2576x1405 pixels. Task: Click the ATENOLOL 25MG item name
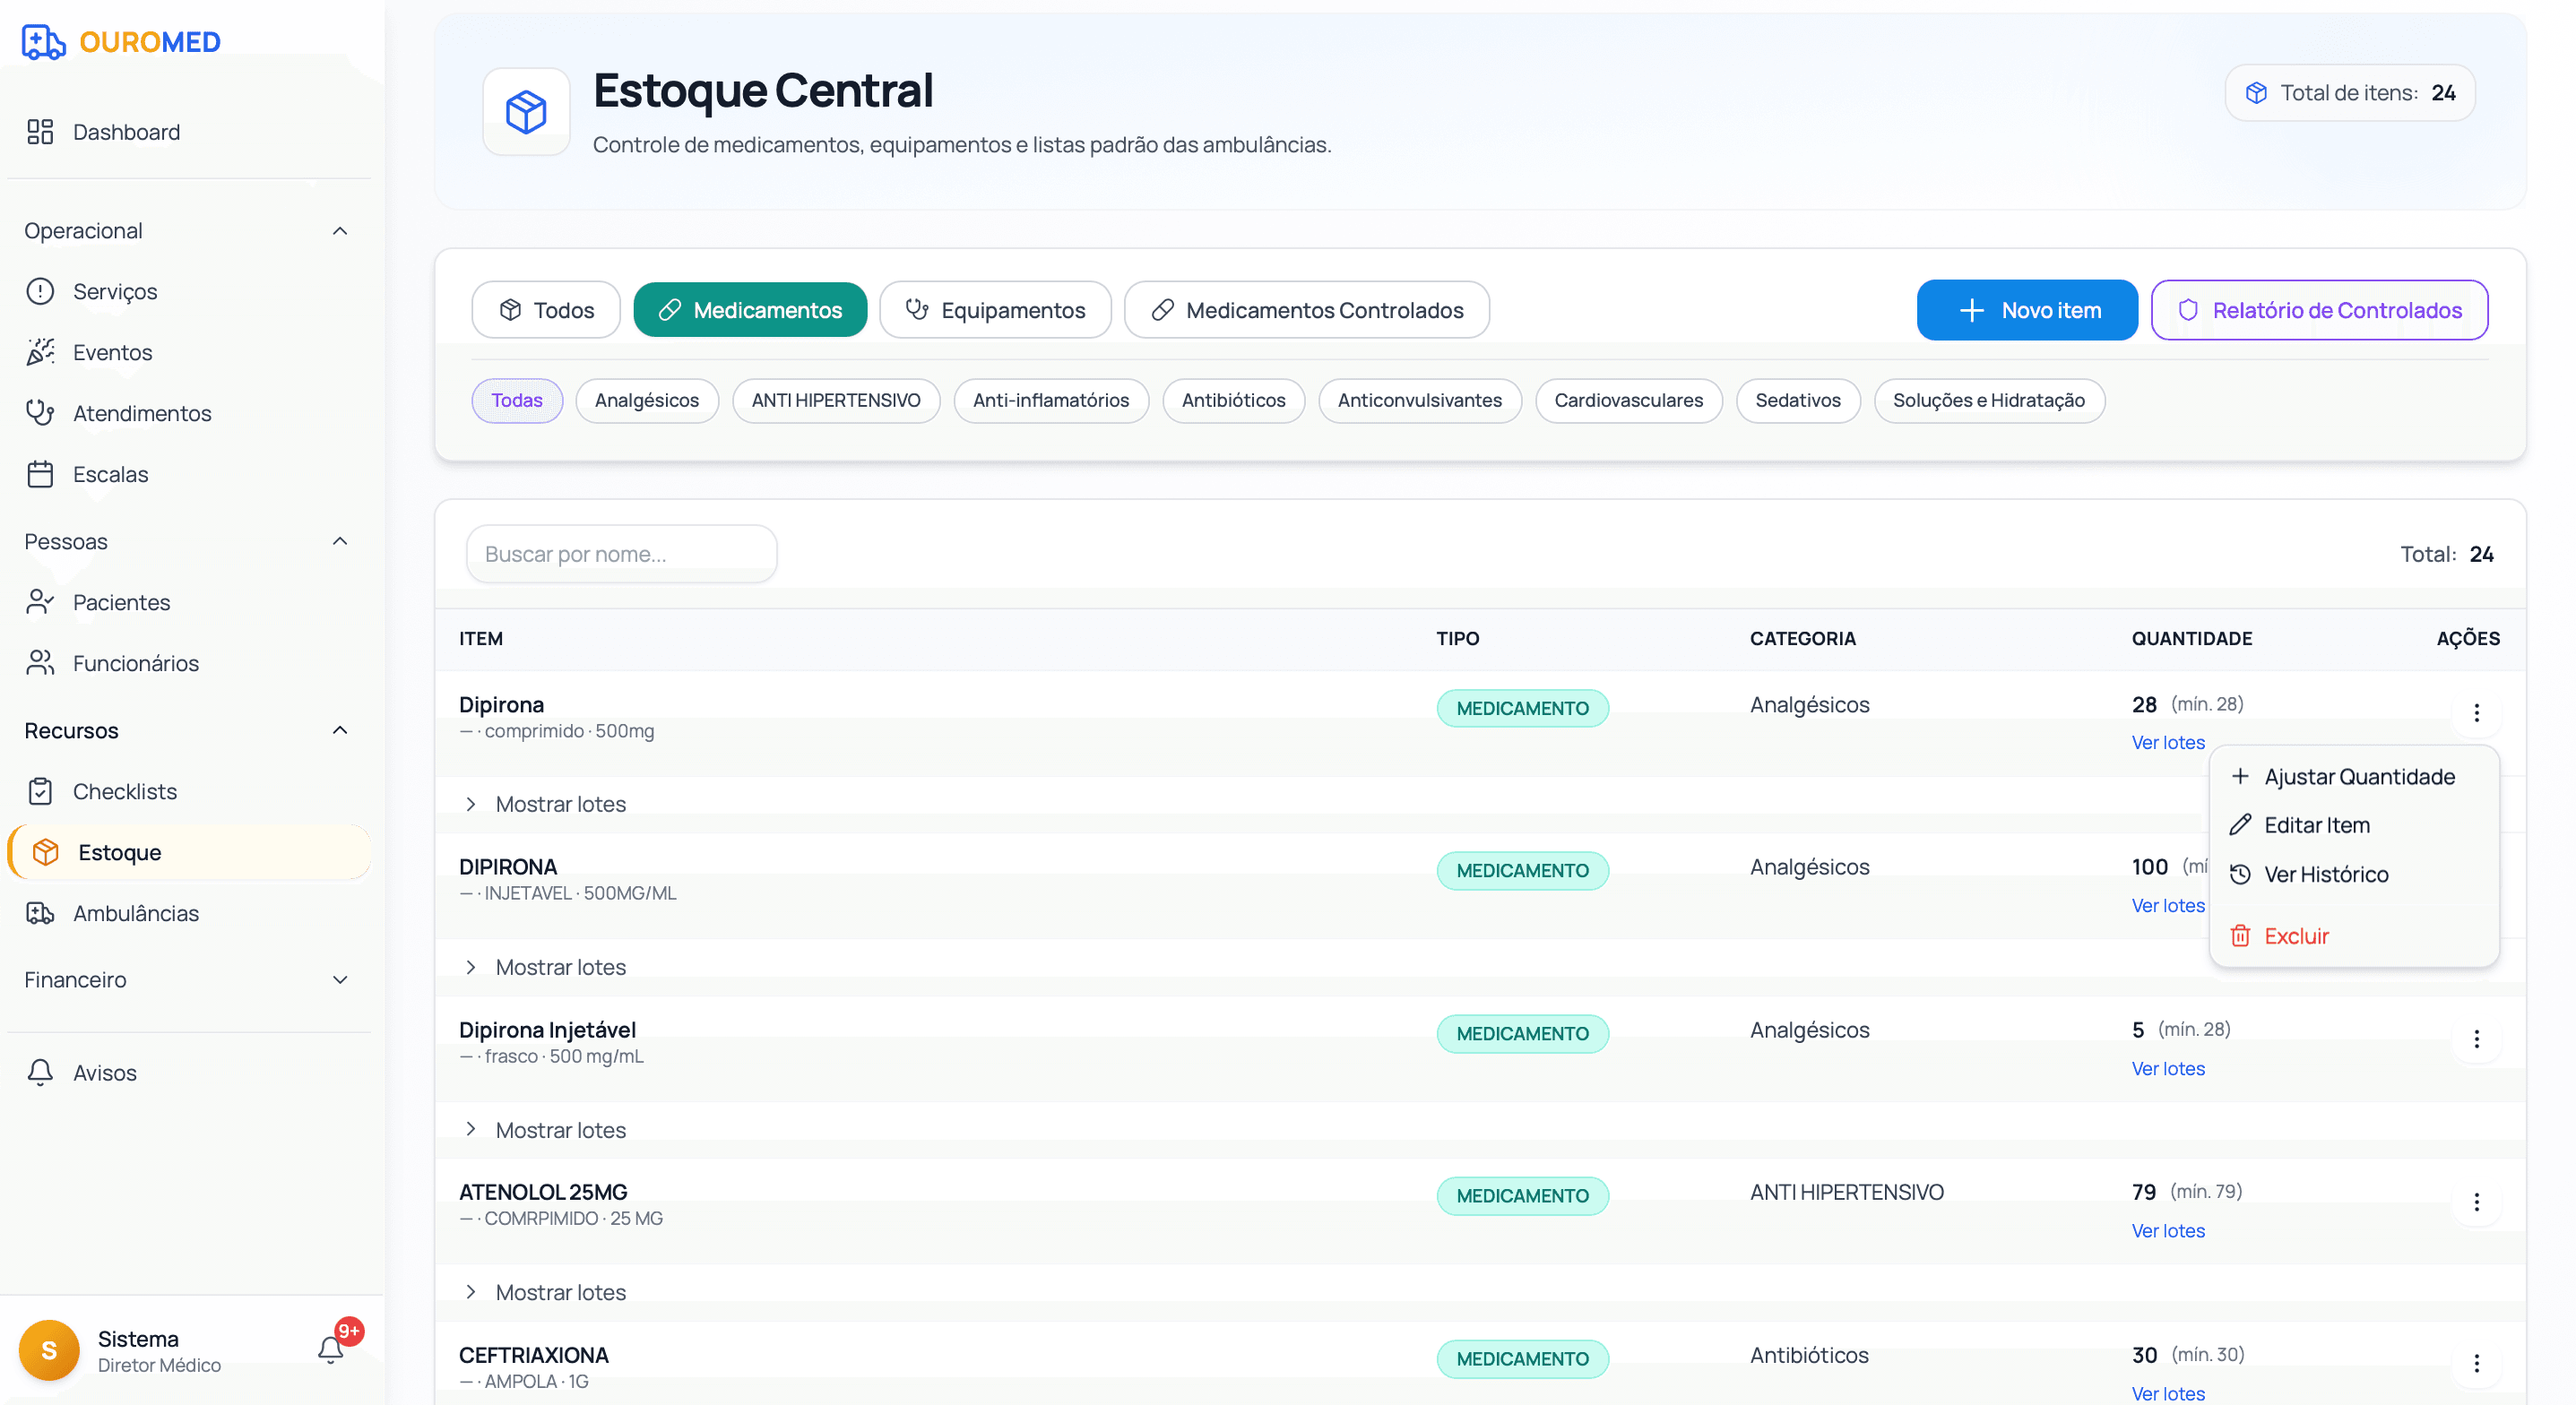[543, 1192]
